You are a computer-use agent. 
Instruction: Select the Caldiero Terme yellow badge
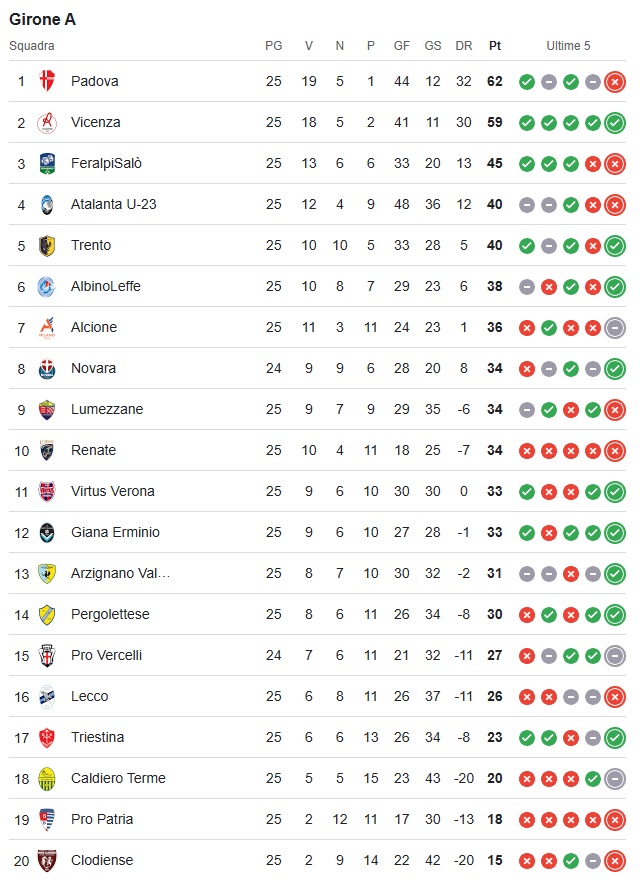click(x=47, y=778)
